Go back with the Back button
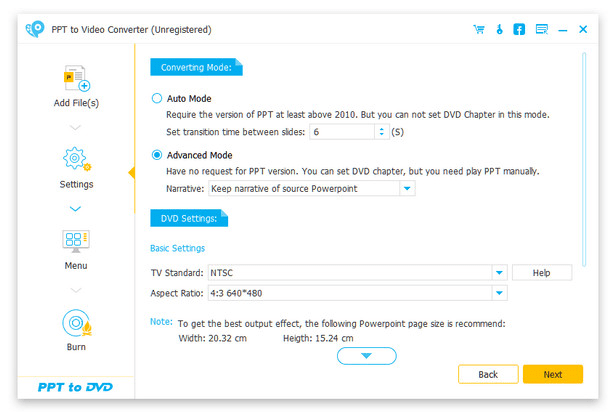 click(x=488, y=374)
